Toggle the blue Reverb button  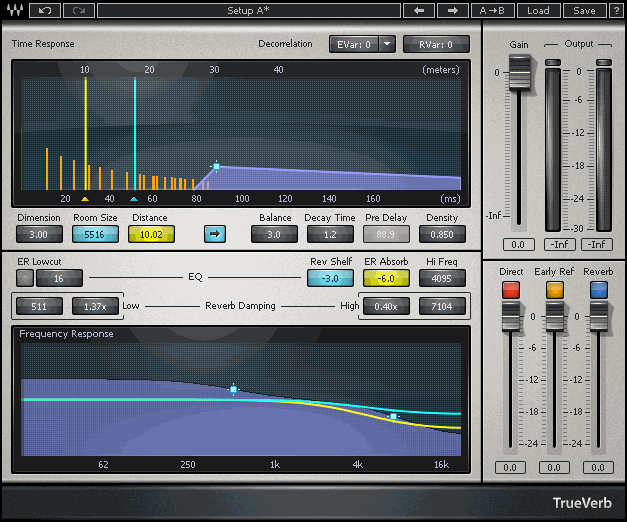coord(599,290)
